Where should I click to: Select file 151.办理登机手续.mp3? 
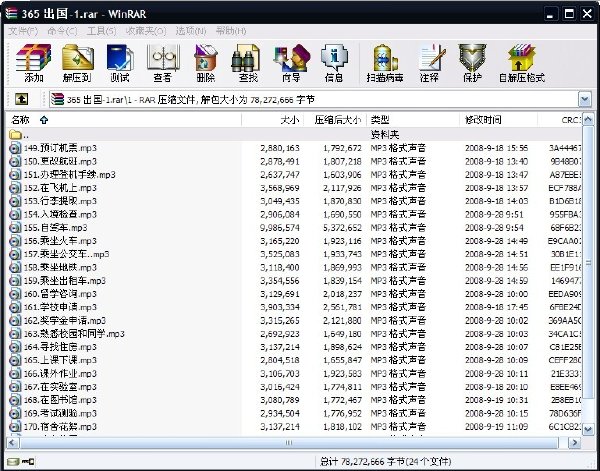69,175
